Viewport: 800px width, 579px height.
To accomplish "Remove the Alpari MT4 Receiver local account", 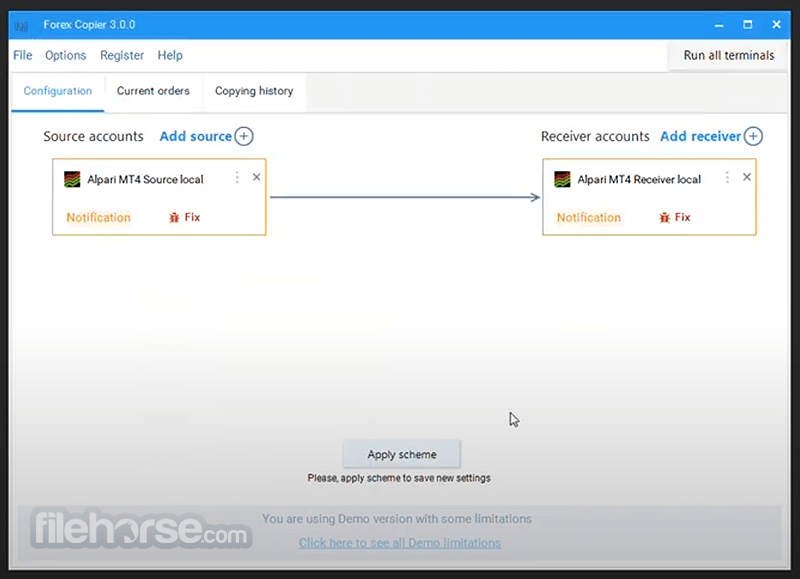I will [x=747, y=177].
